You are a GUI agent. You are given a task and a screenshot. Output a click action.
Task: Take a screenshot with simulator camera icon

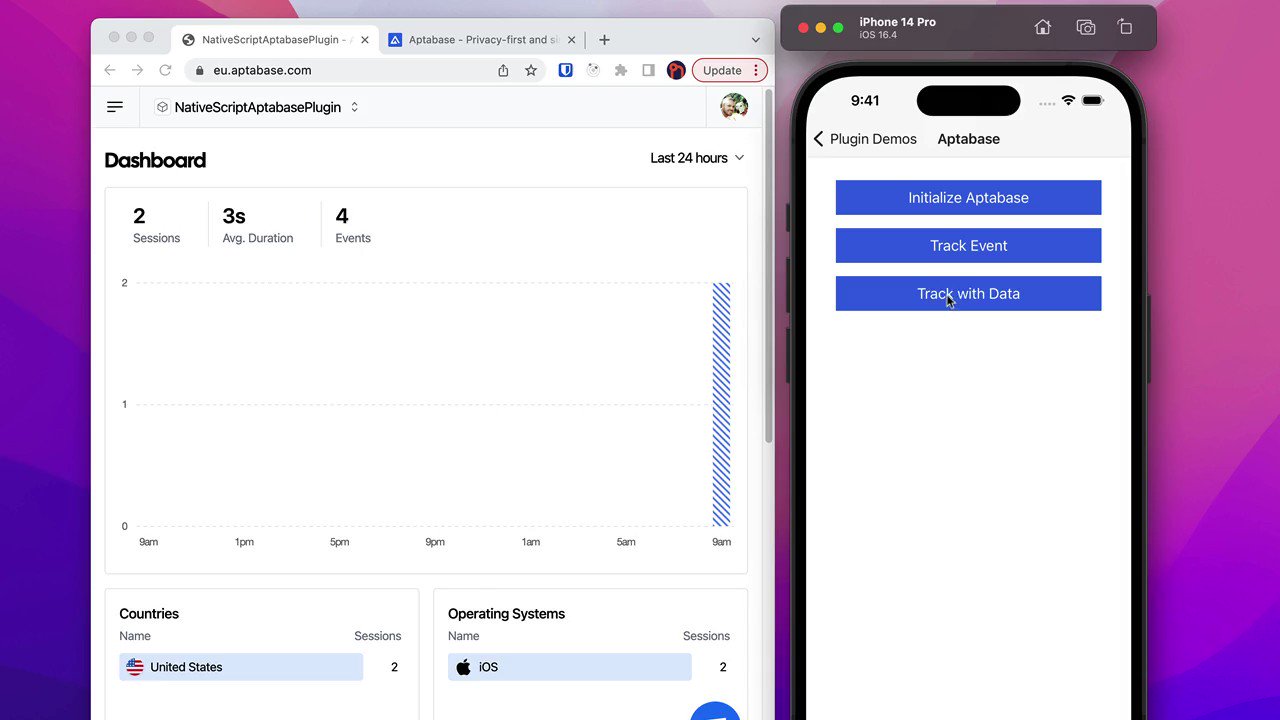click(x=1086, y=27)
